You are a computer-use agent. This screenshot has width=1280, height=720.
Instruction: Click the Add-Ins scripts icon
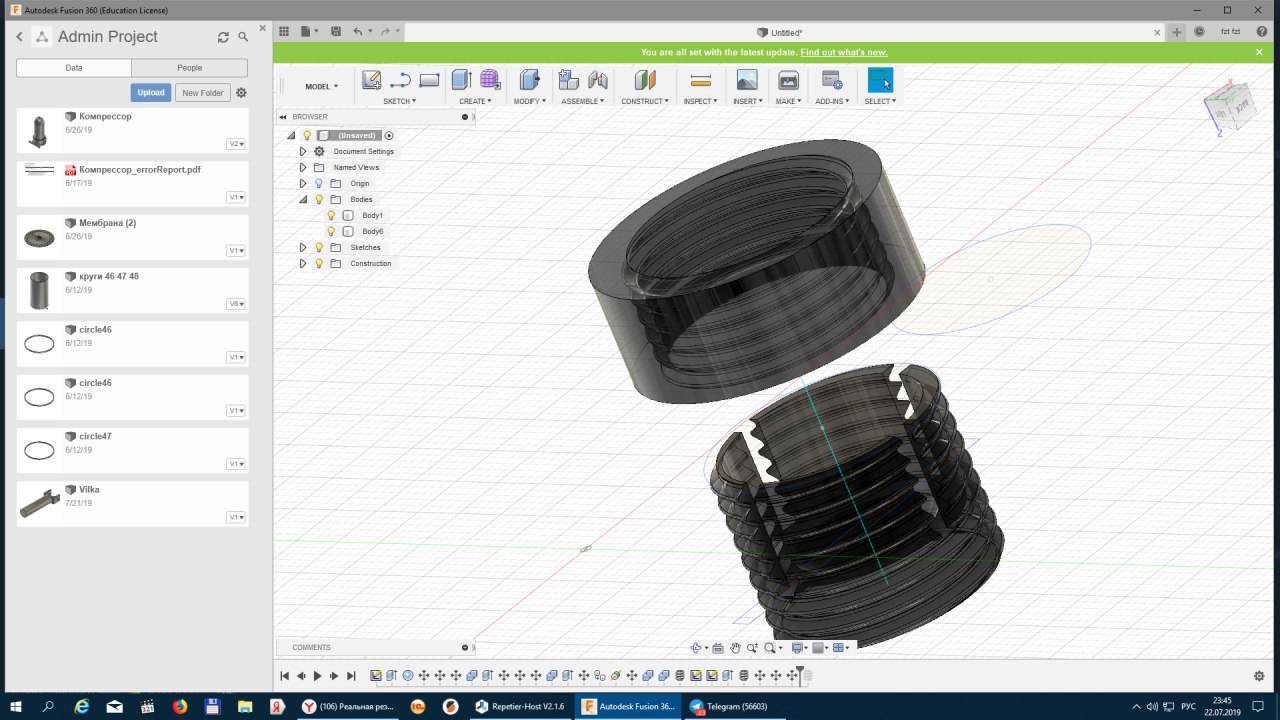[832, 80]
